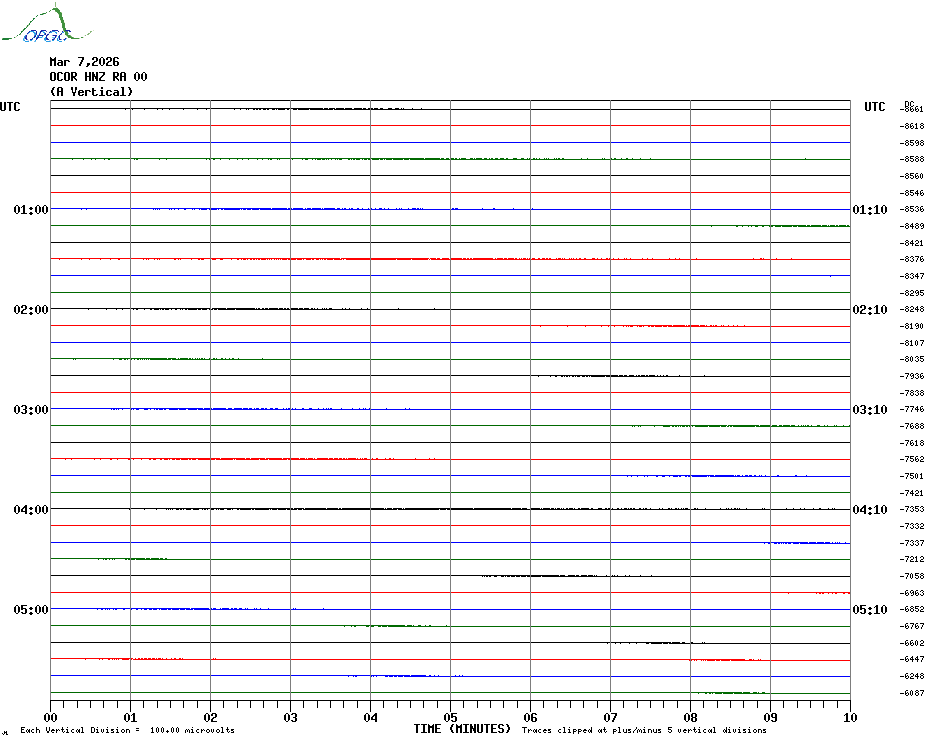The image size is (930, 744).
Task: Click the left 02:00 UTC hour label
Action: coord(31,310)
